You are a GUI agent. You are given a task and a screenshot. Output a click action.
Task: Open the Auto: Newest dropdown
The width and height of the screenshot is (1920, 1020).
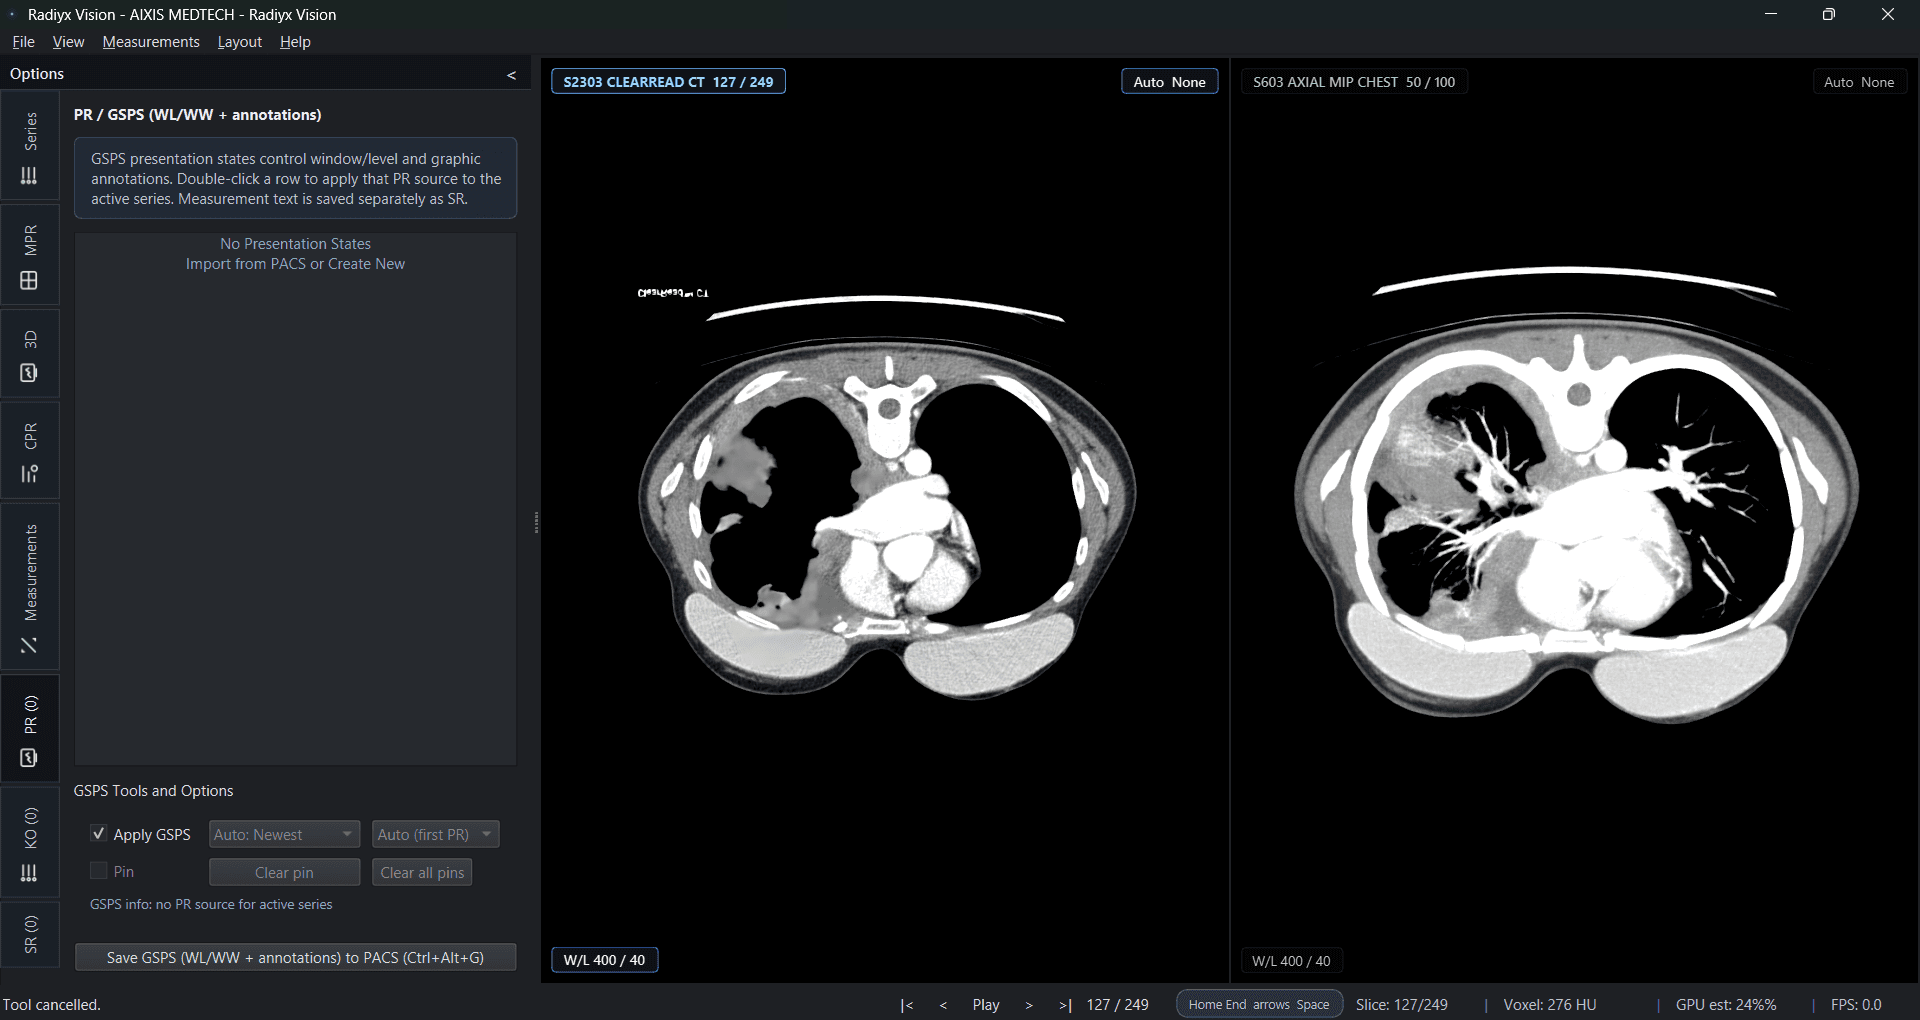[284, 834]
